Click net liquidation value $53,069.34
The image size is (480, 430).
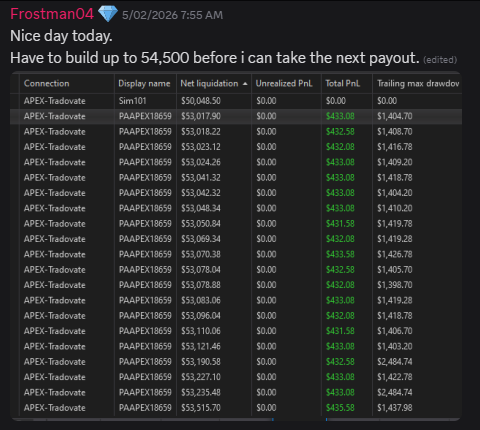pos(201,239)
